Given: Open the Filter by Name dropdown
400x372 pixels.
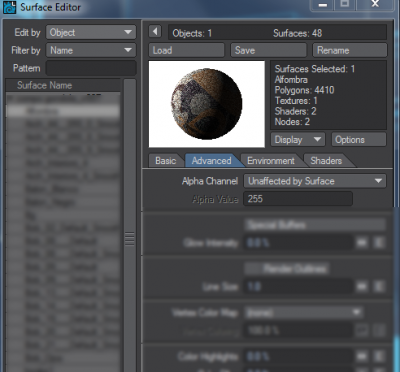Looking at the screenshot, I should 91,50.
